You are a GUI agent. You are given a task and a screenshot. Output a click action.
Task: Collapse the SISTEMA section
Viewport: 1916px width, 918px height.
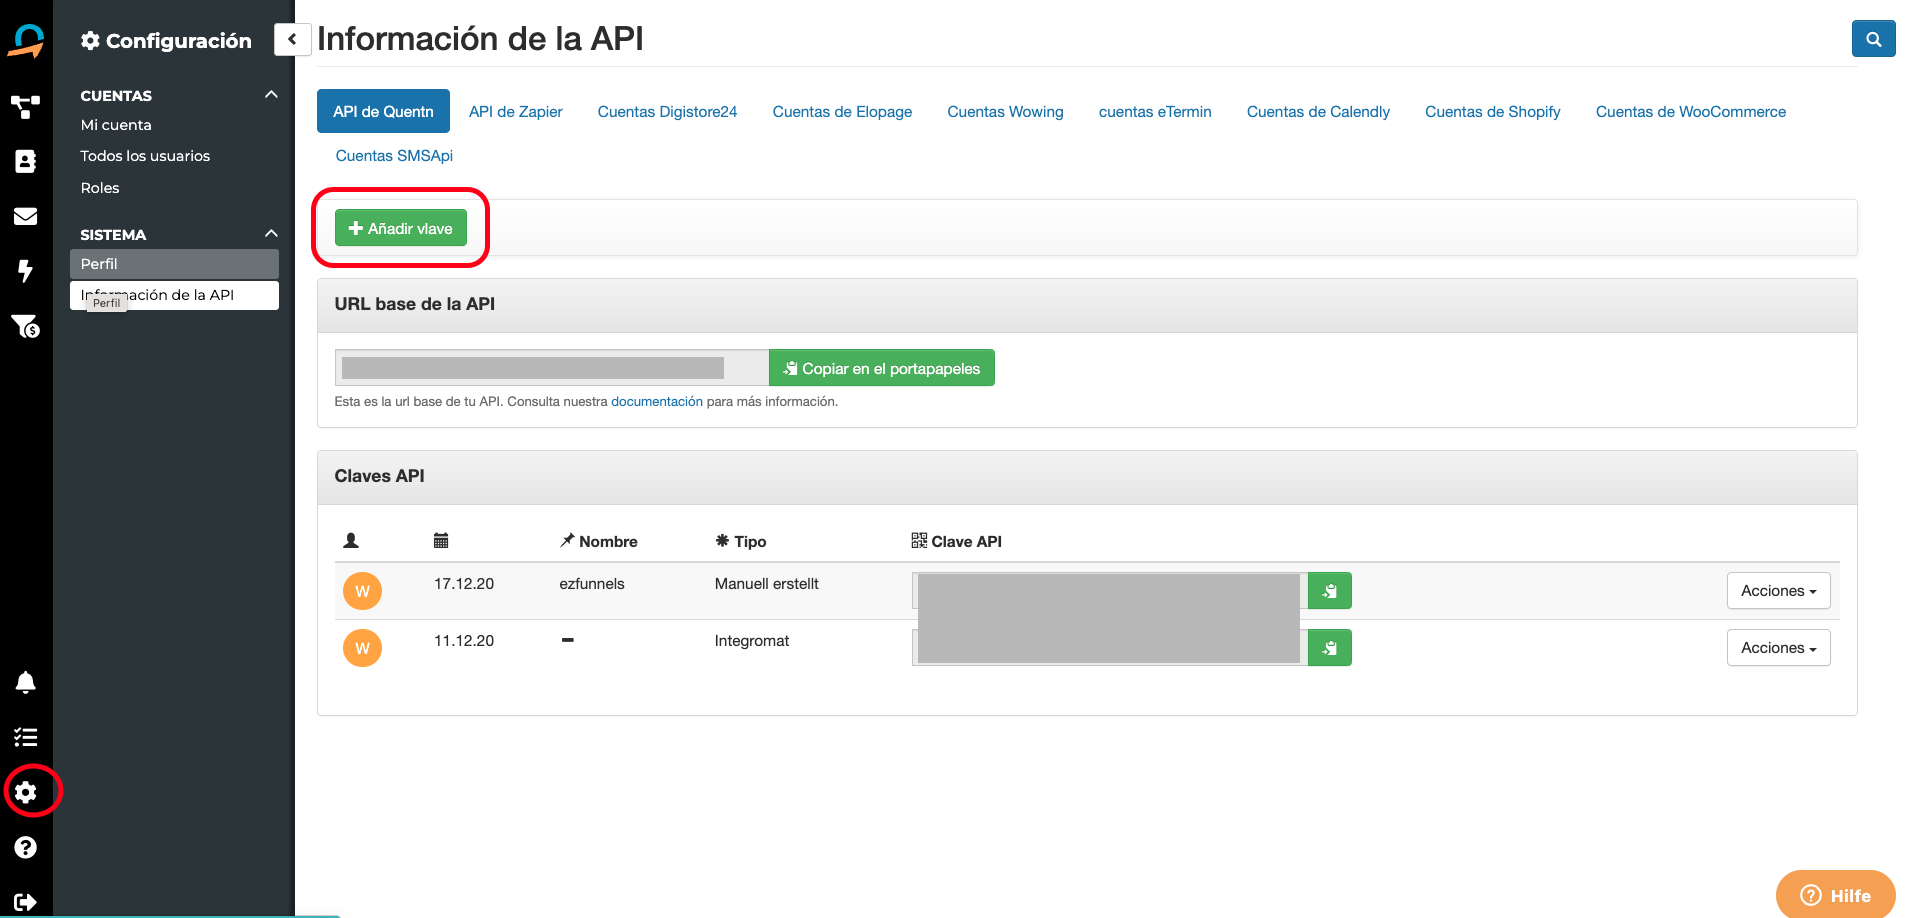tap(271, 234)
